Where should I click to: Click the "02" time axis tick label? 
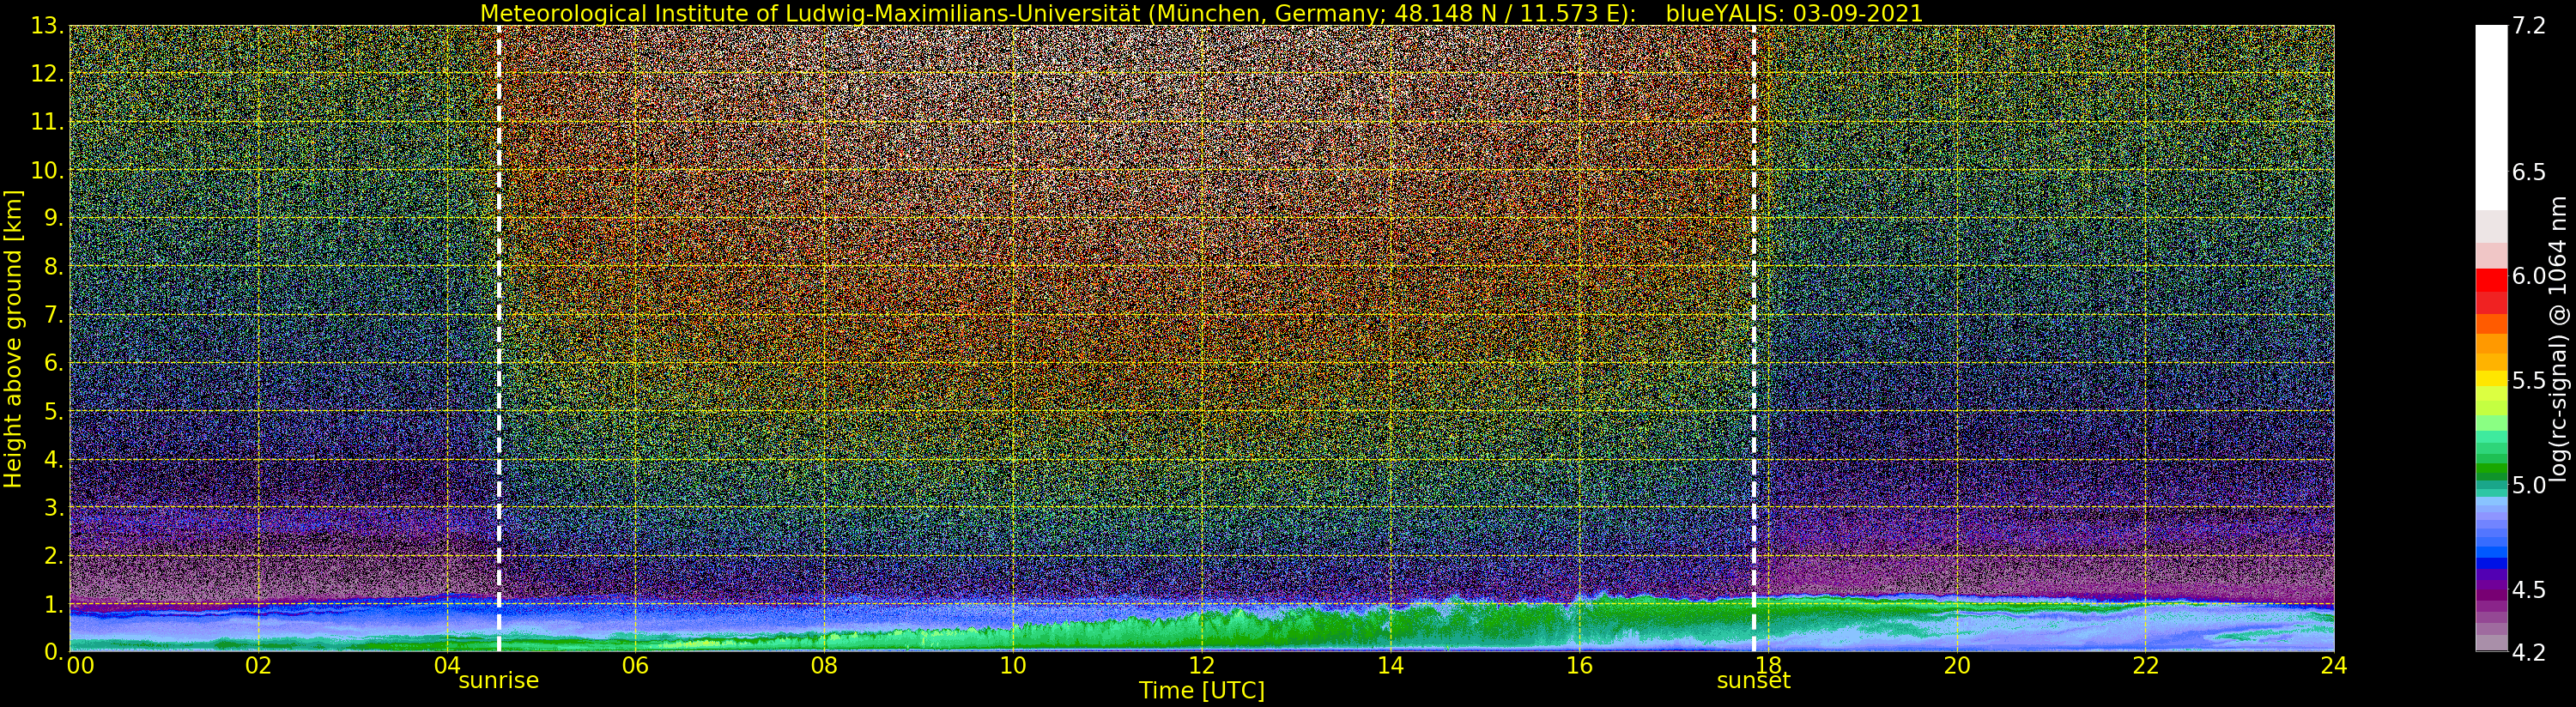tap(258, 666)
